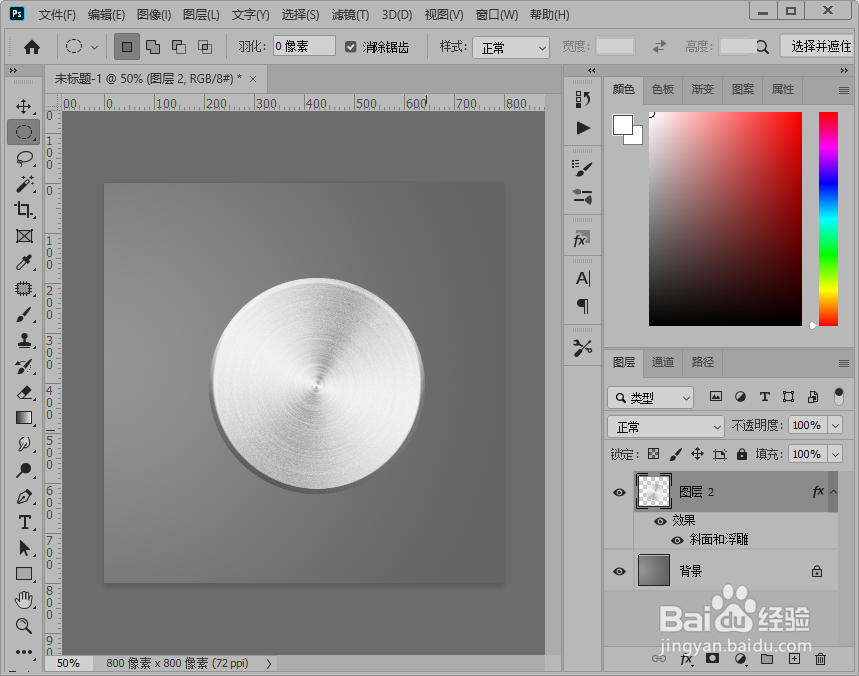Open the Color panel options menu
This screenshot has height=676, width=859.
tap(844, 90)
